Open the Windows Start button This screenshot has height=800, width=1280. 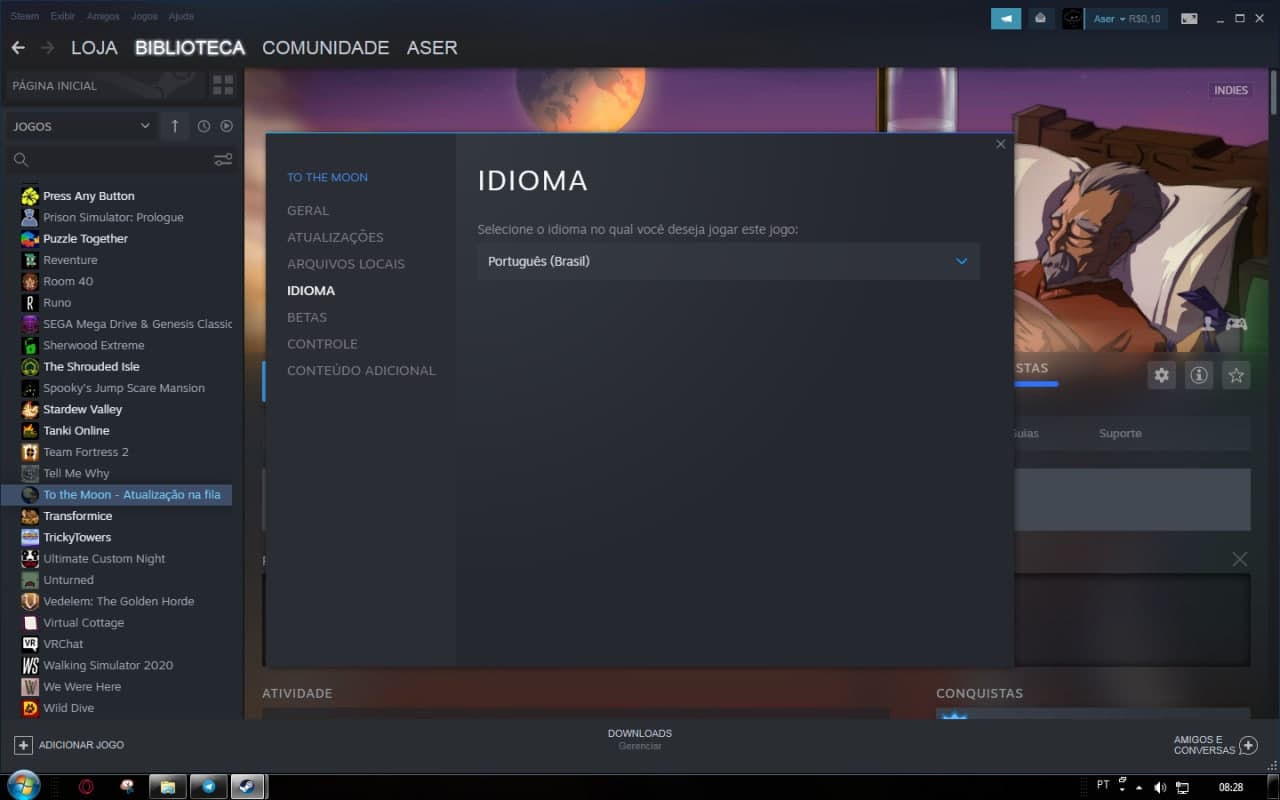click(23, 785)
